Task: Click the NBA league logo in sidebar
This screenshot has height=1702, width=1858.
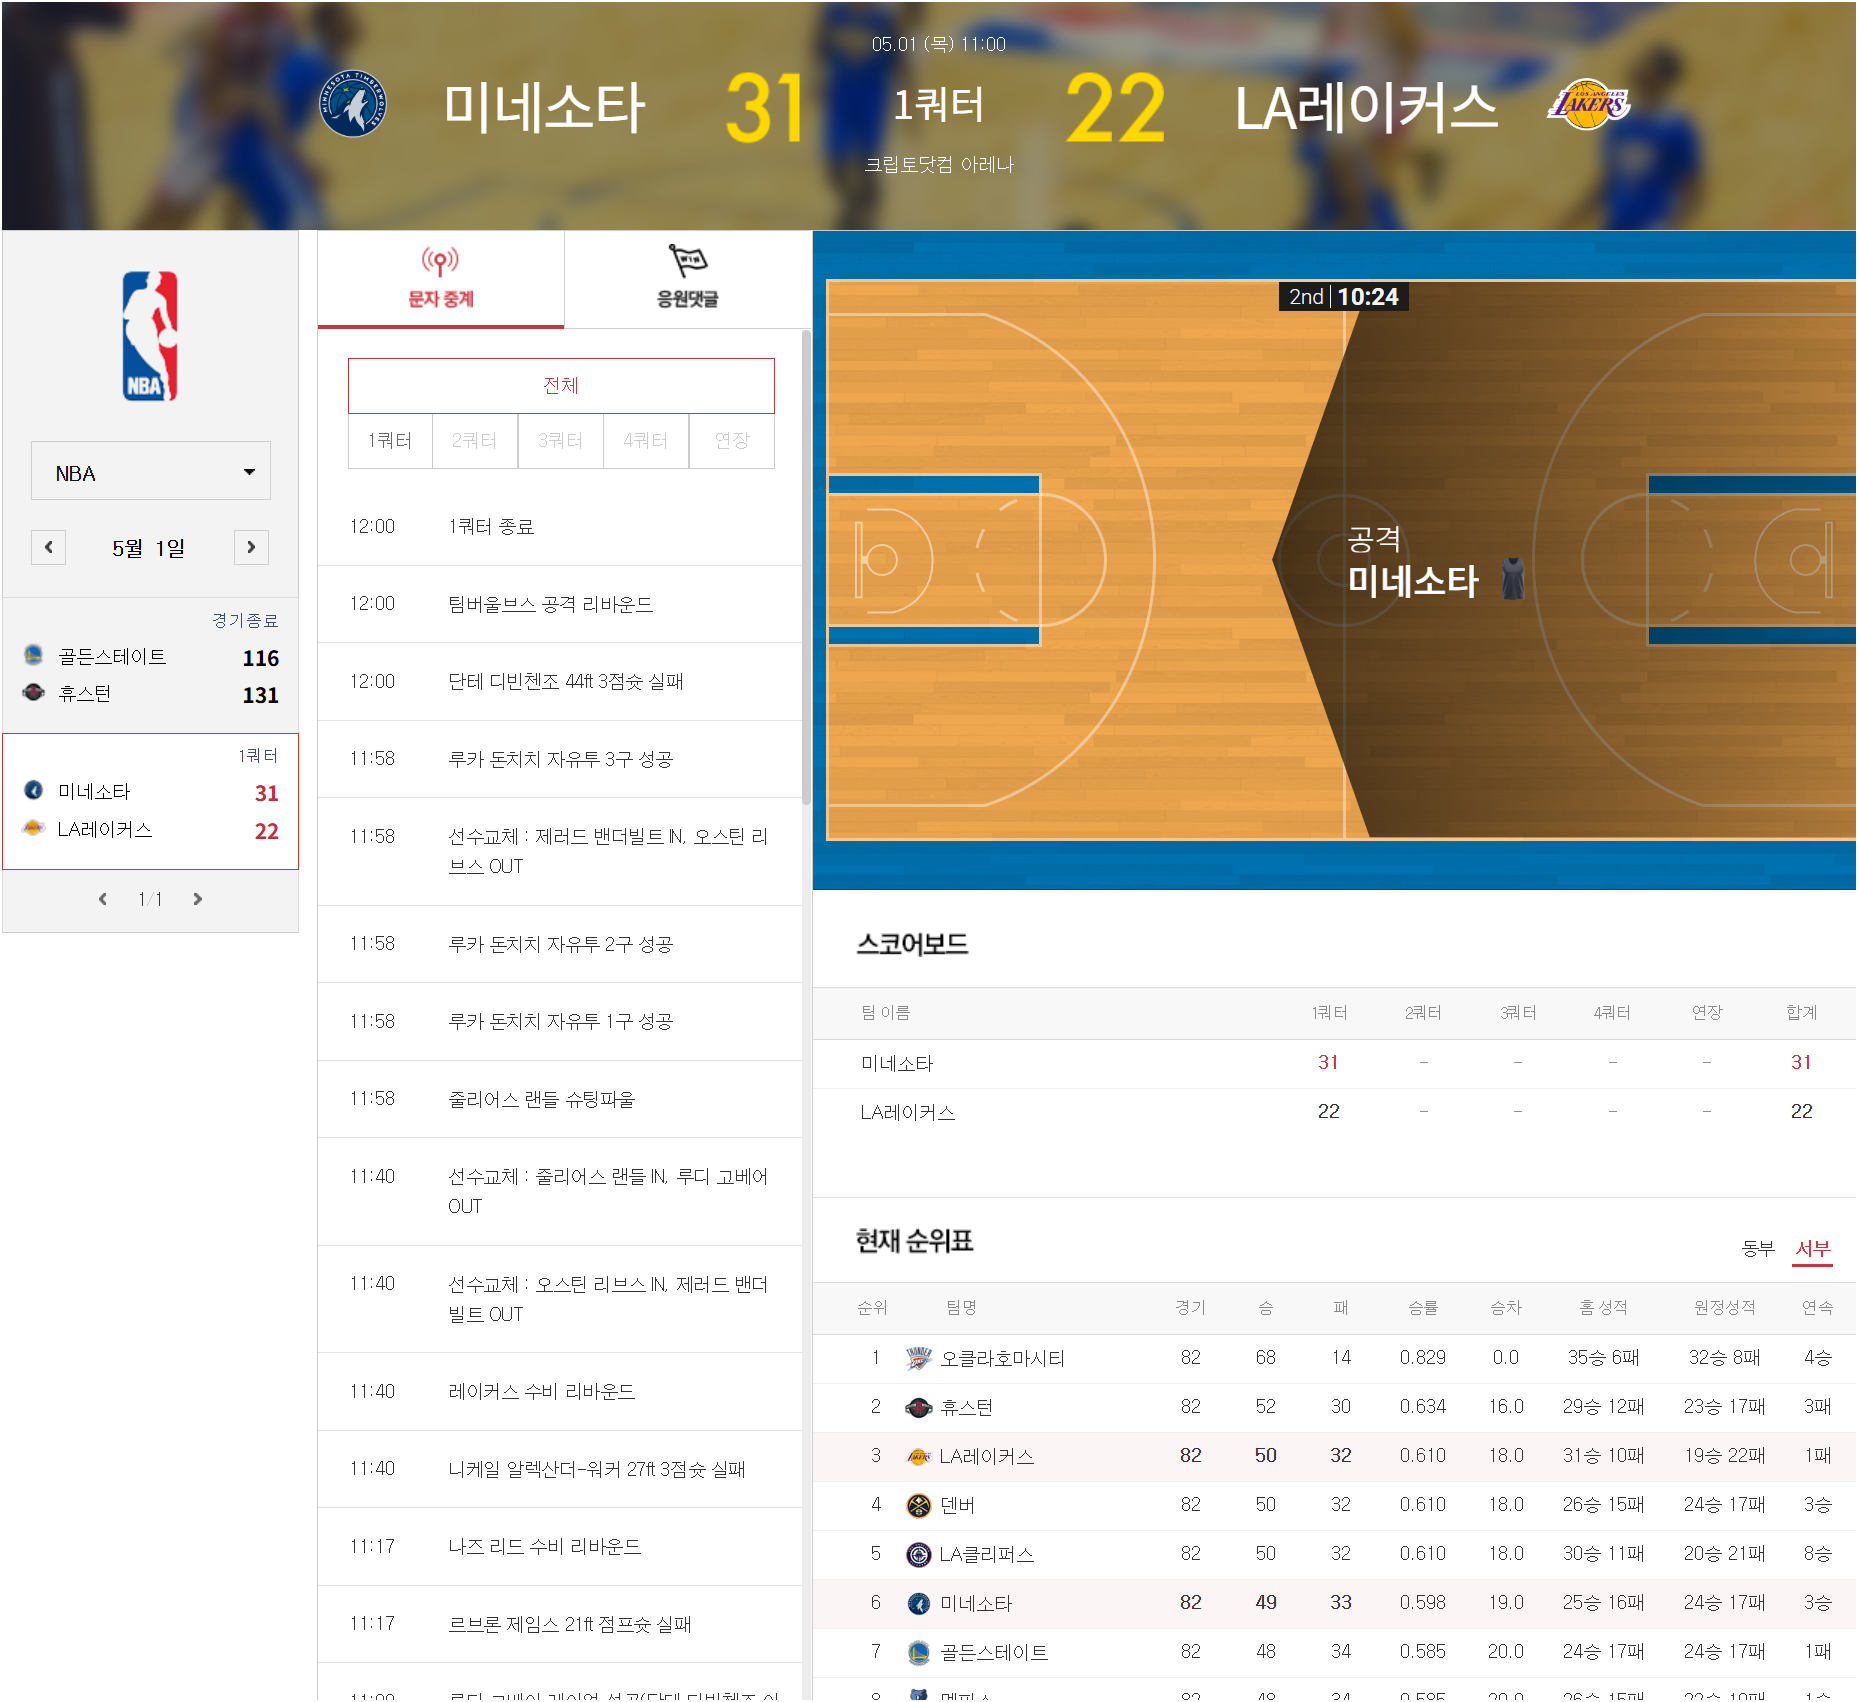Action: click(150, 336)
